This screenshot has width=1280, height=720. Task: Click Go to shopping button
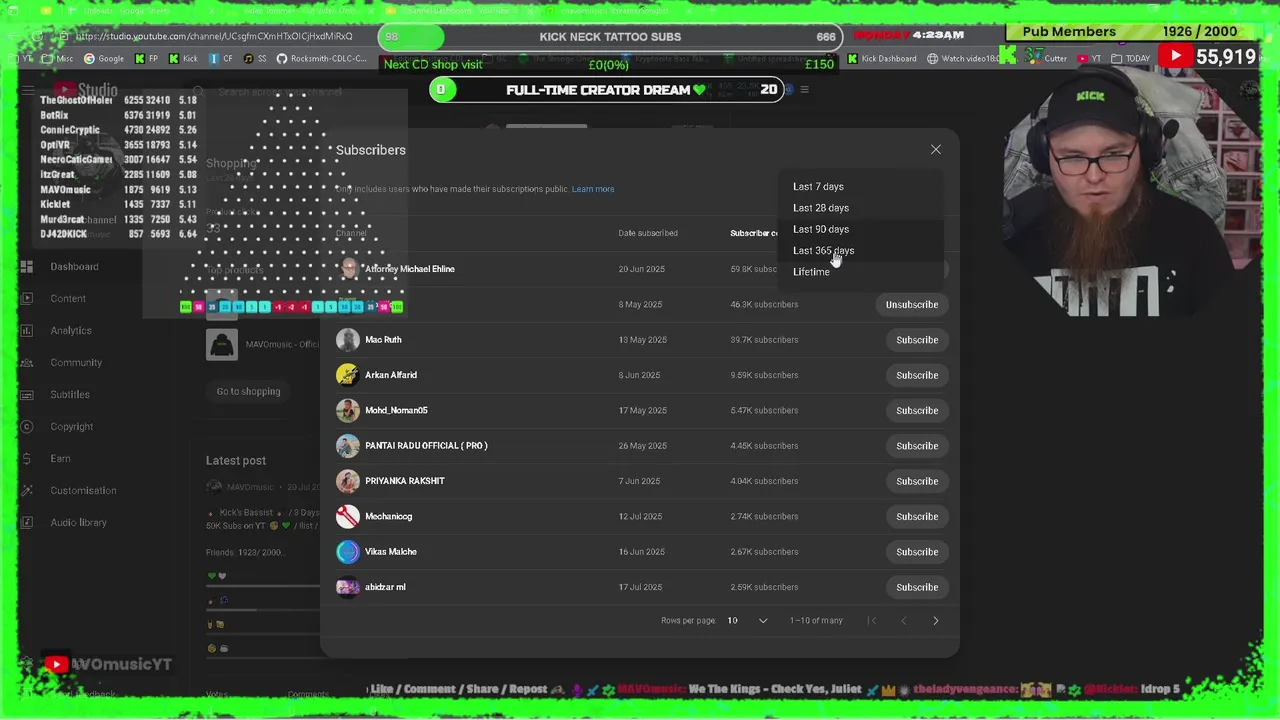tap(248, 392)
